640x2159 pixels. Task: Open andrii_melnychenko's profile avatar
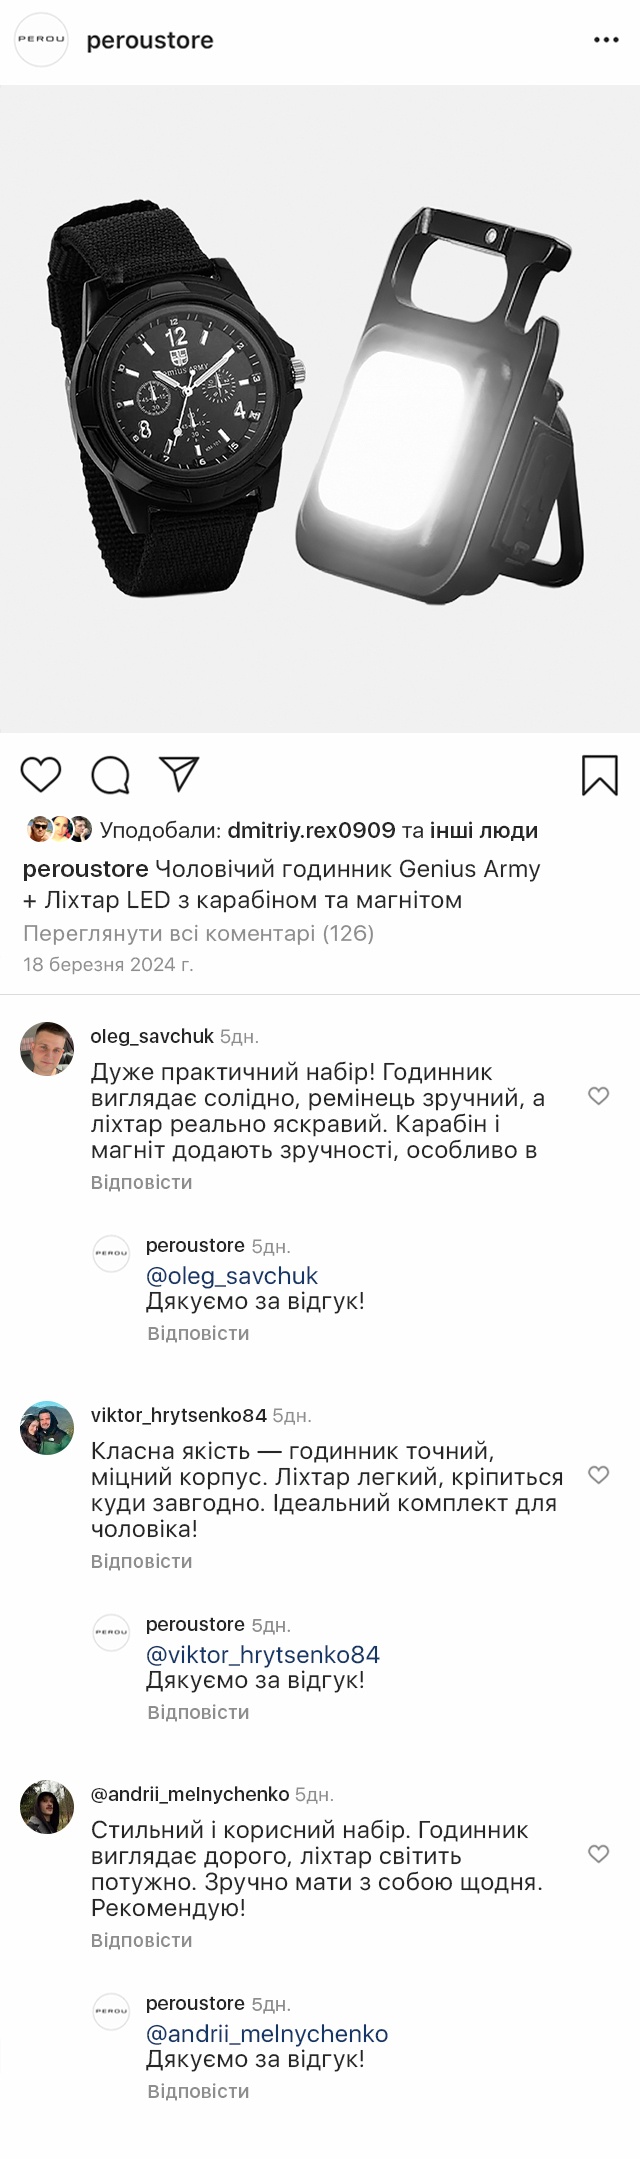pyautogui.click(x=47, y=1807)
